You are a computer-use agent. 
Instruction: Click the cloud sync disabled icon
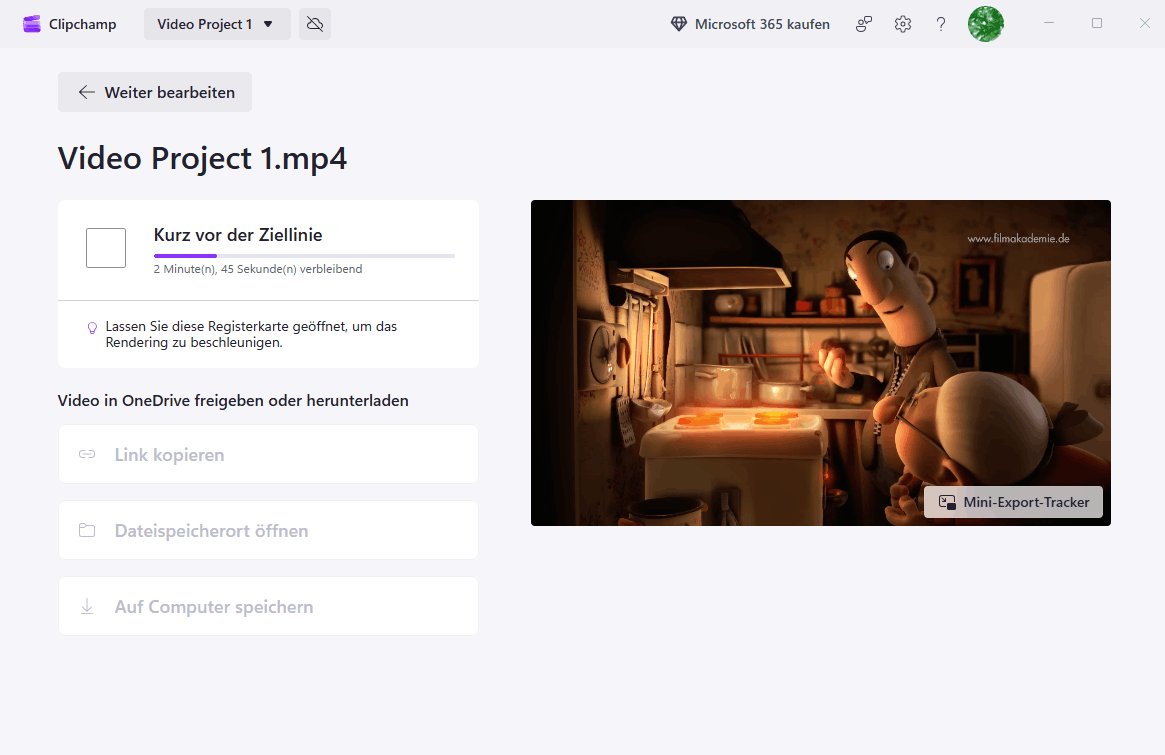[315, 24]
